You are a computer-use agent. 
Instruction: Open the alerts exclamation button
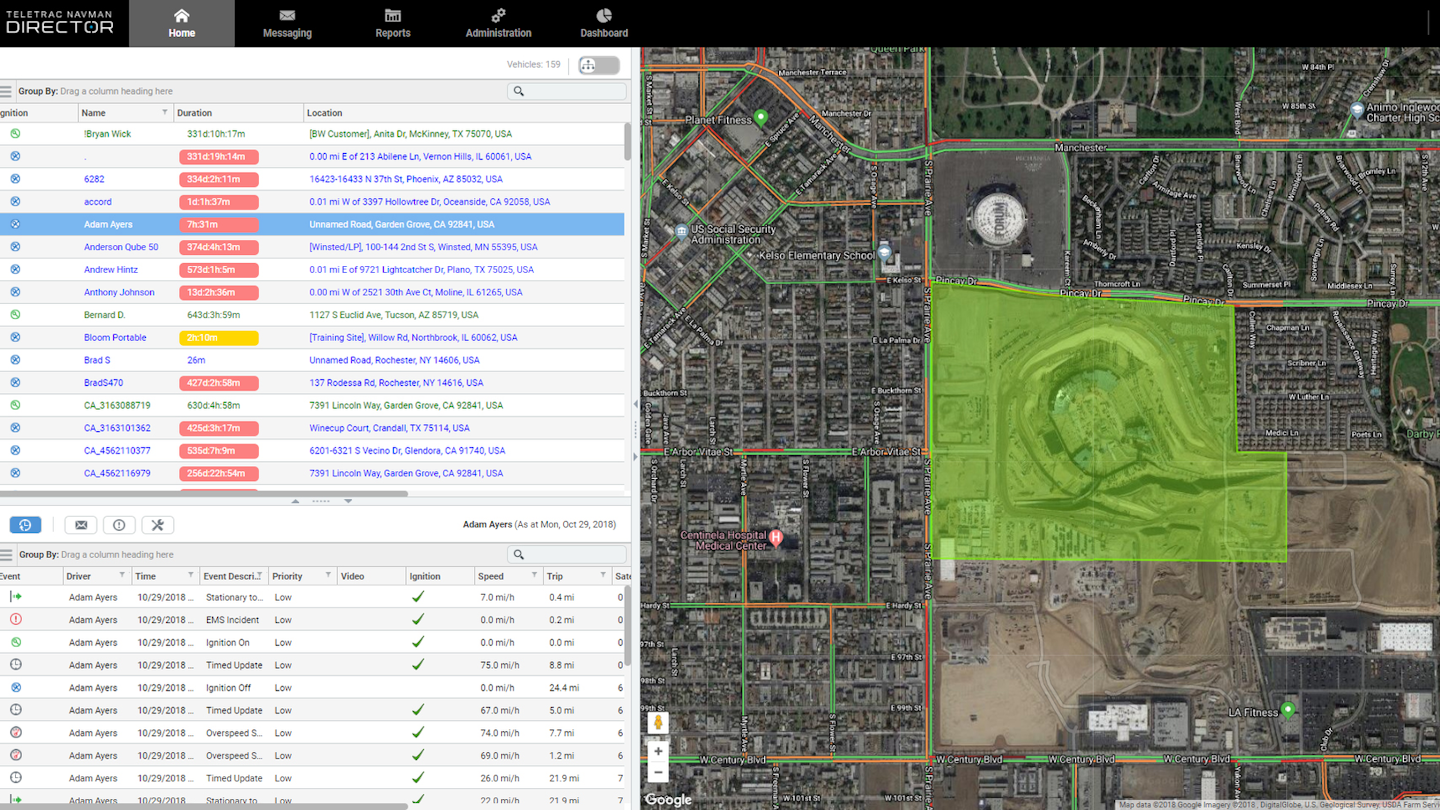point(119,525)
